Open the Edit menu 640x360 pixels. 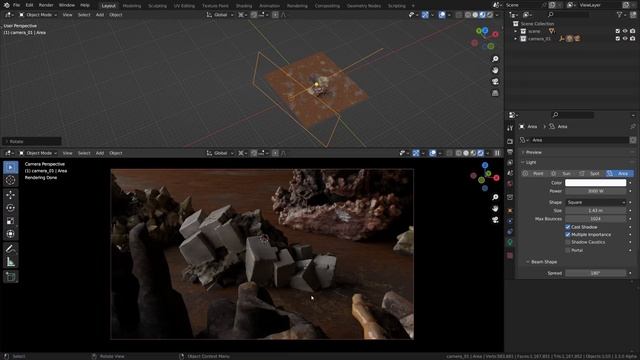pos(29,5)
